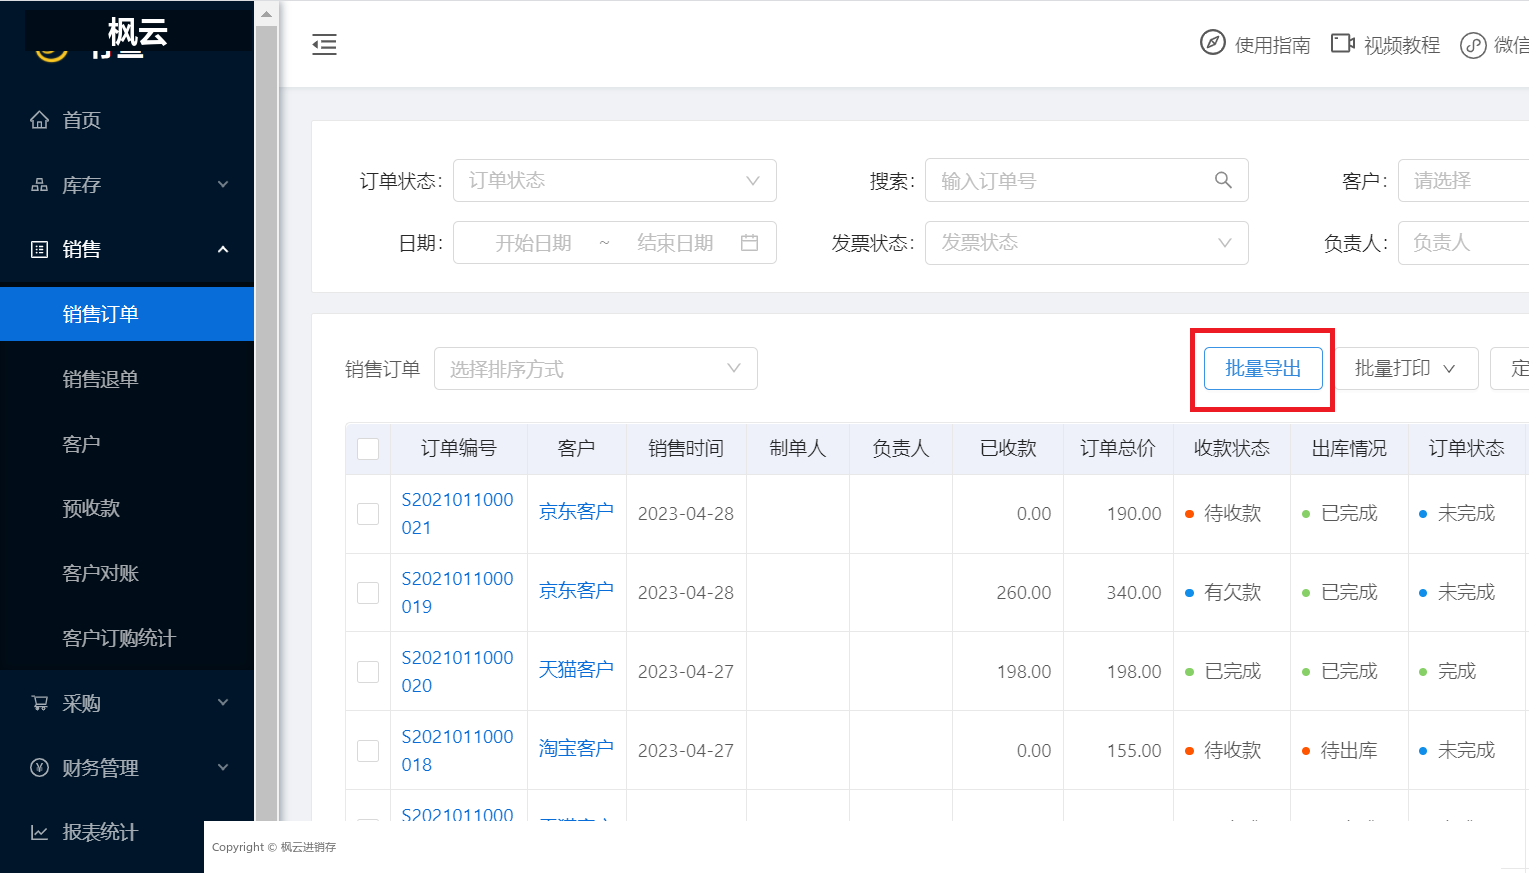Expand the 采购 sidebar menu arrow
This screenshot has width=1529, height=873.
tap(223, 702)
